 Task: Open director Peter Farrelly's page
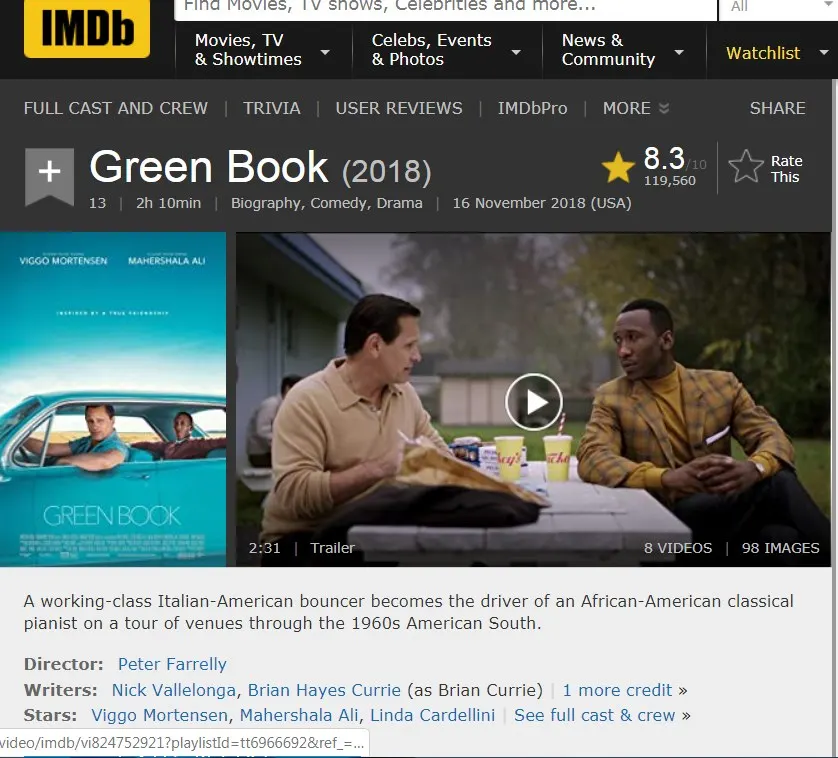[x=172, y=664]
